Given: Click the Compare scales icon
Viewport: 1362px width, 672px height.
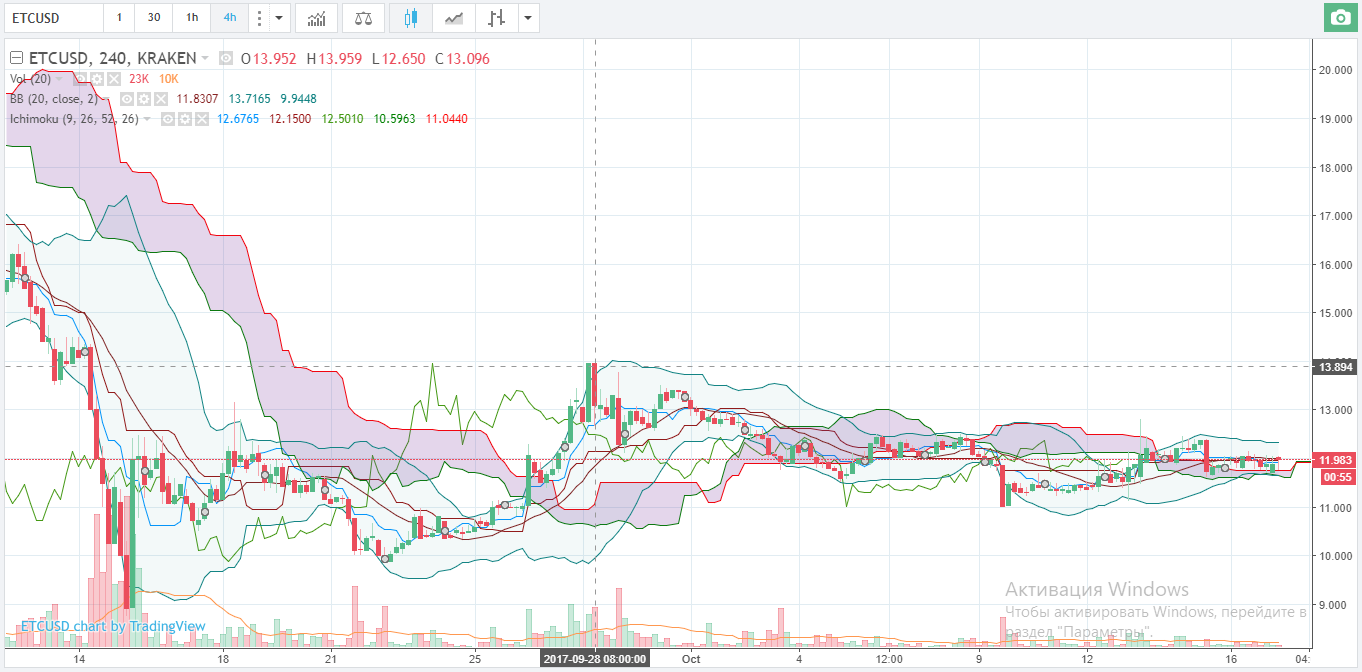Looking at the screenshot, I should tap(362, 18).
